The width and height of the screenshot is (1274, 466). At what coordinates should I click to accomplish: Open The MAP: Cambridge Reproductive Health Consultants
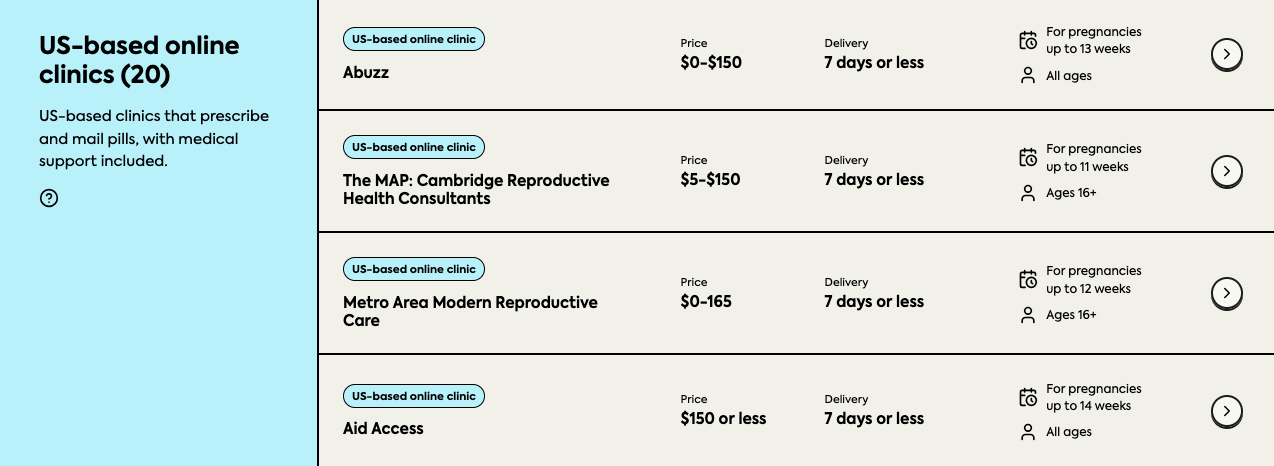pos(476,190)
